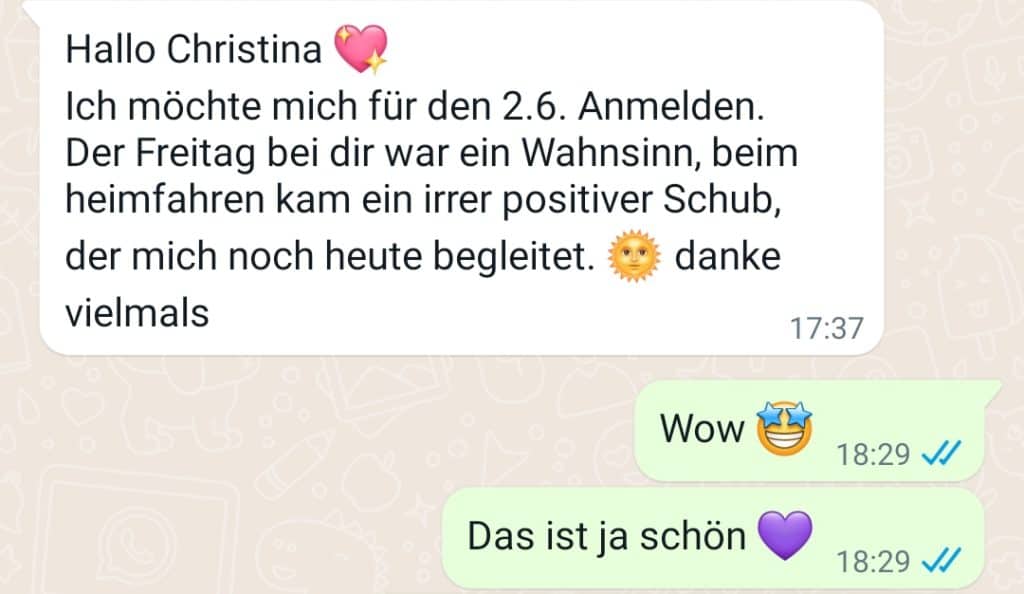
Task: Select the star-eyed emoji beside Wow
Action: pyautogui.click(x=784, y=428)
